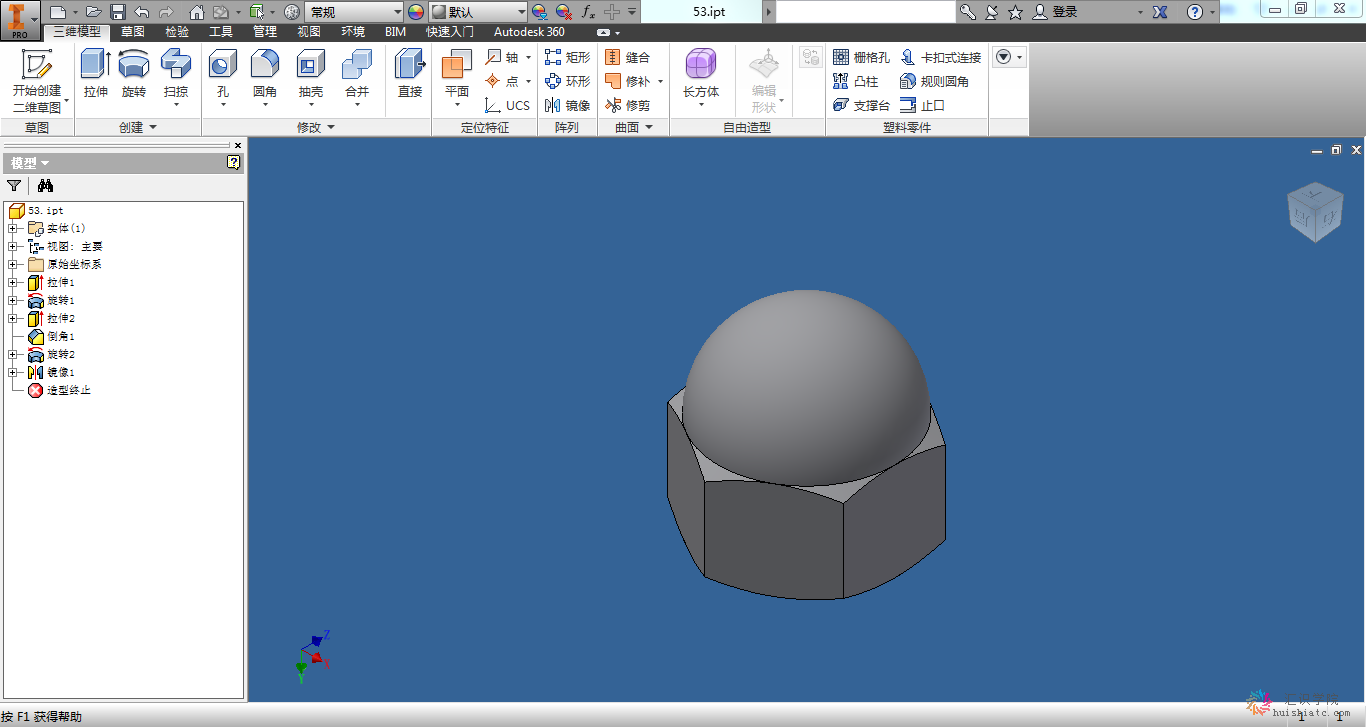Image resolution: width=1366 pixels, height=727 pixels.
Task: Expand the 镜像1 feature node
Action: pyautogui.click(x=13, y=372)
